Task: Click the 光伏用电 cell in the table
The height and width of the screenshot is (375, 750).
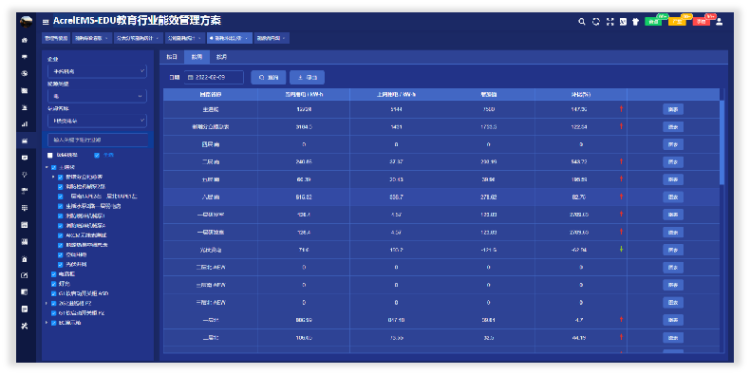Action: pos(210,250)
